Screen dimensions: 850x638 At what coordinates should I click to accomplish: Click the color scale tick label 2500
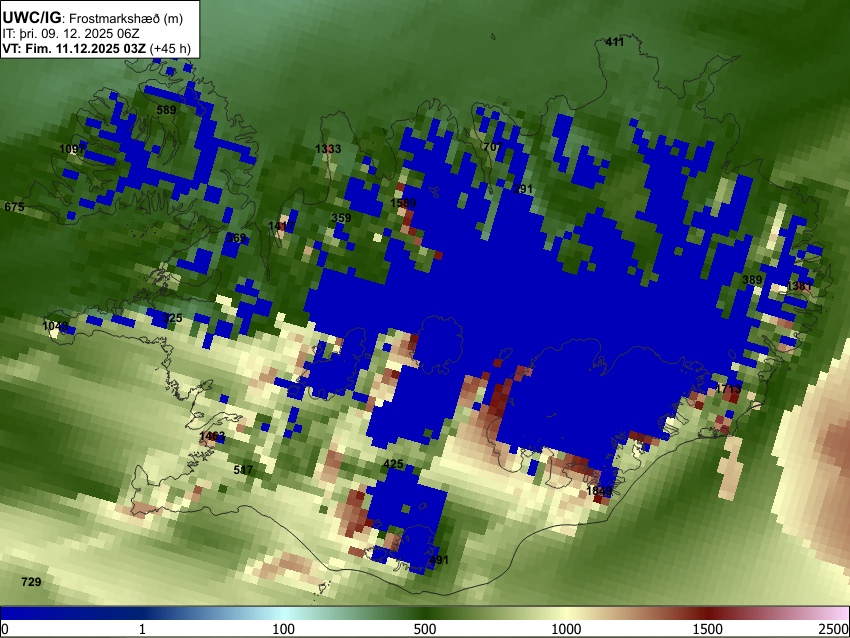(834, 629)
